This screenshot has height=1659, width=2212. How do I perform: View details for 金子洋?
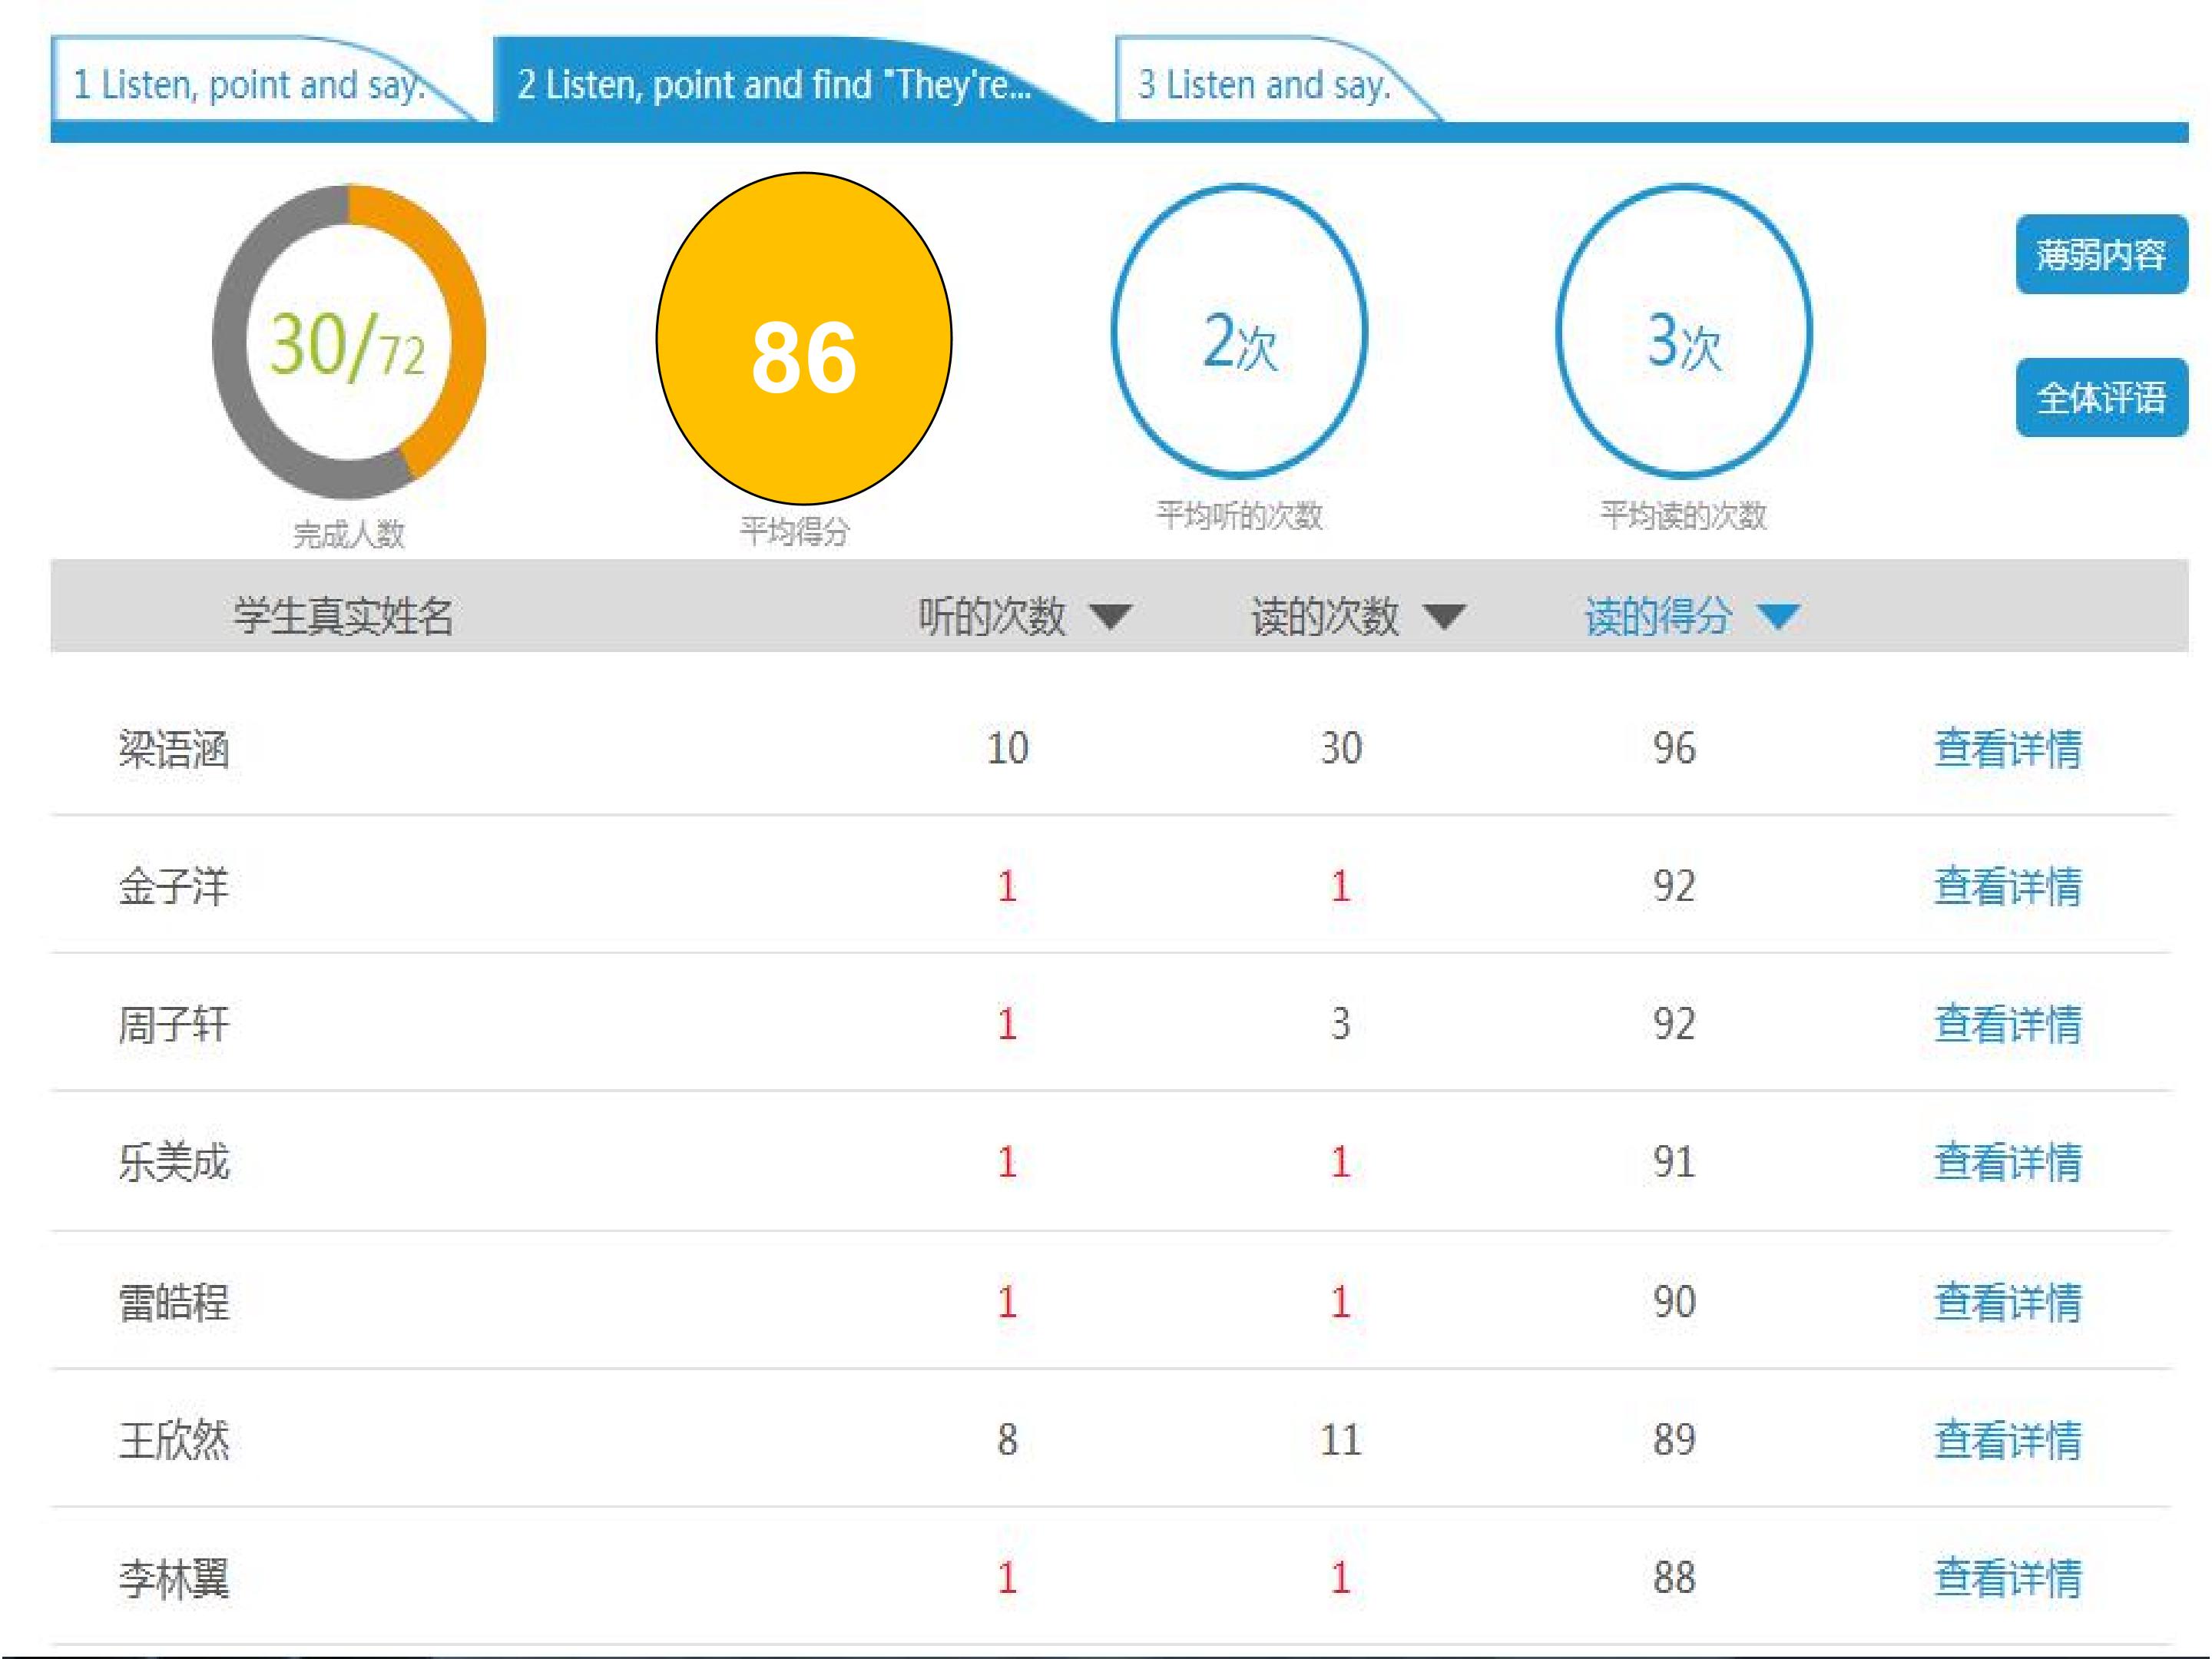click(x=2007, y=886)
